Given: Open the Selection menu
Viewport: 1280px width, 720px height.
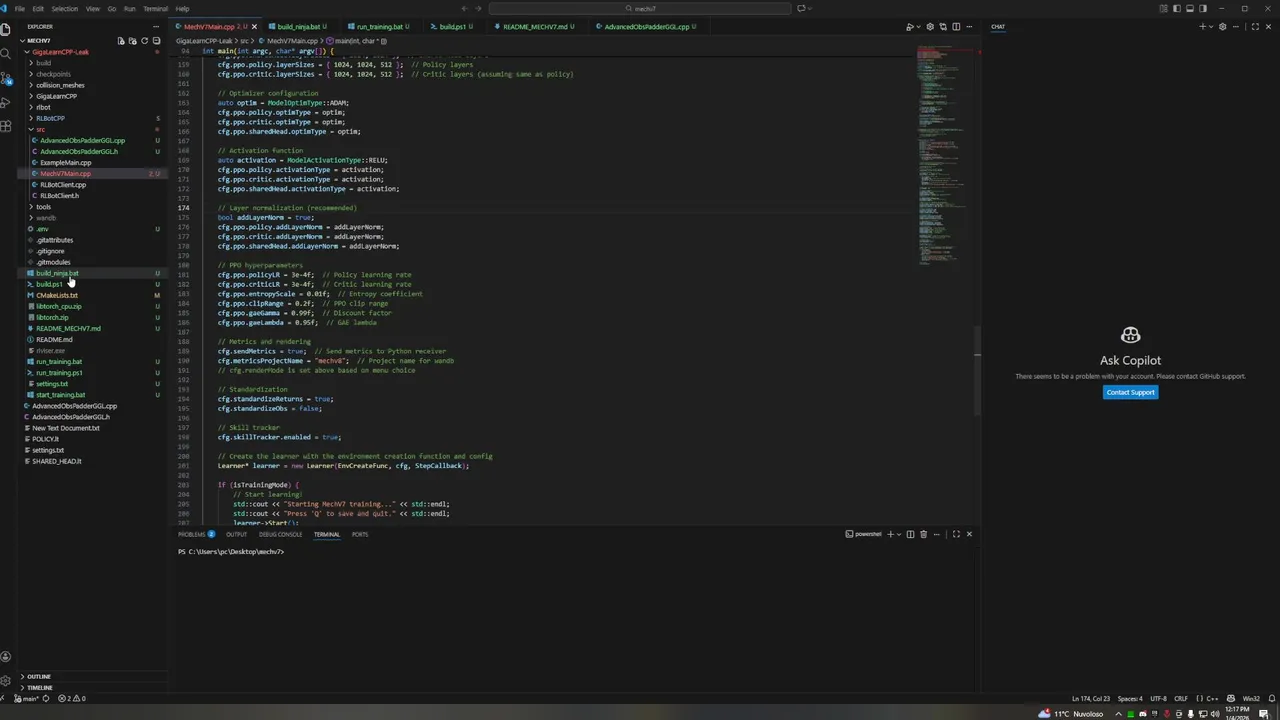Looking at the screenshot, I should coord(64,9).
